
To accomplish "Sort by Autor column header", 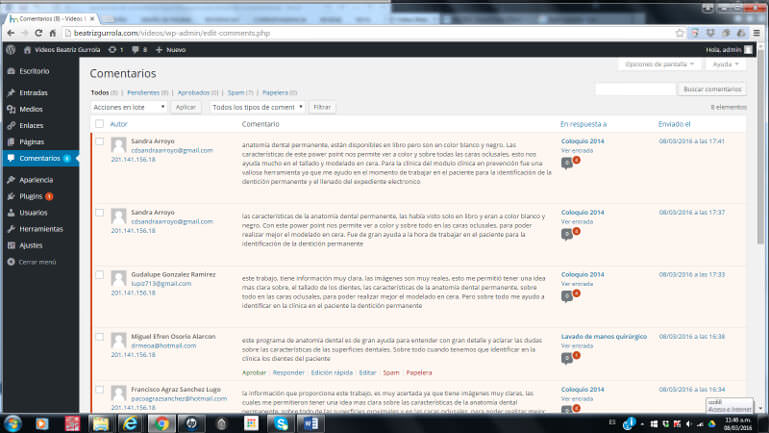I will pos(119,124).
